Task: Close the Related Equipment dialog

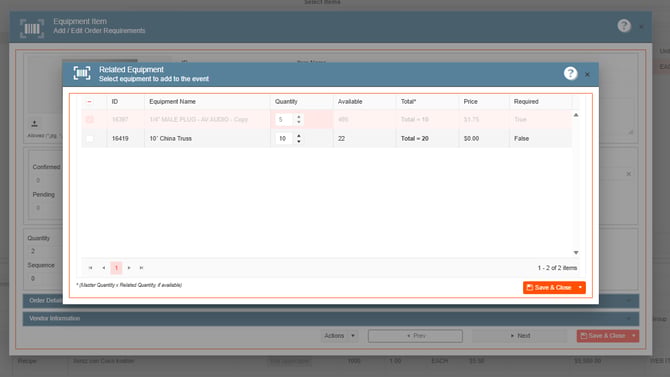Action: click(588, 74)
